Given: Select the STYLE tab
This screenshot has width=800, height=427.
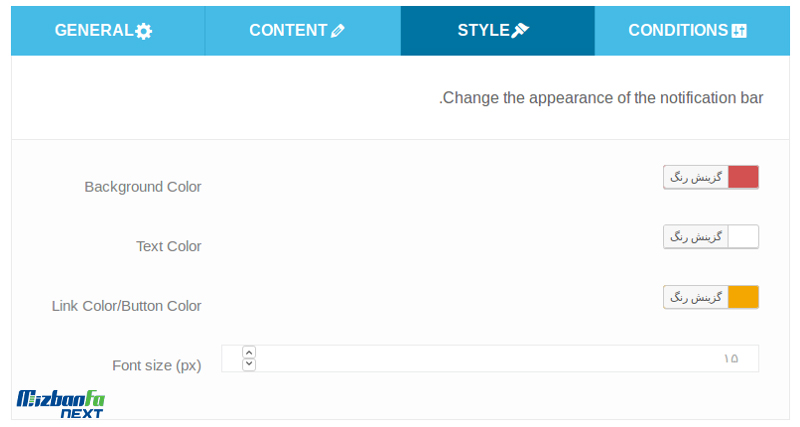Looking at the screenshot, I should (x=497, y=31).
